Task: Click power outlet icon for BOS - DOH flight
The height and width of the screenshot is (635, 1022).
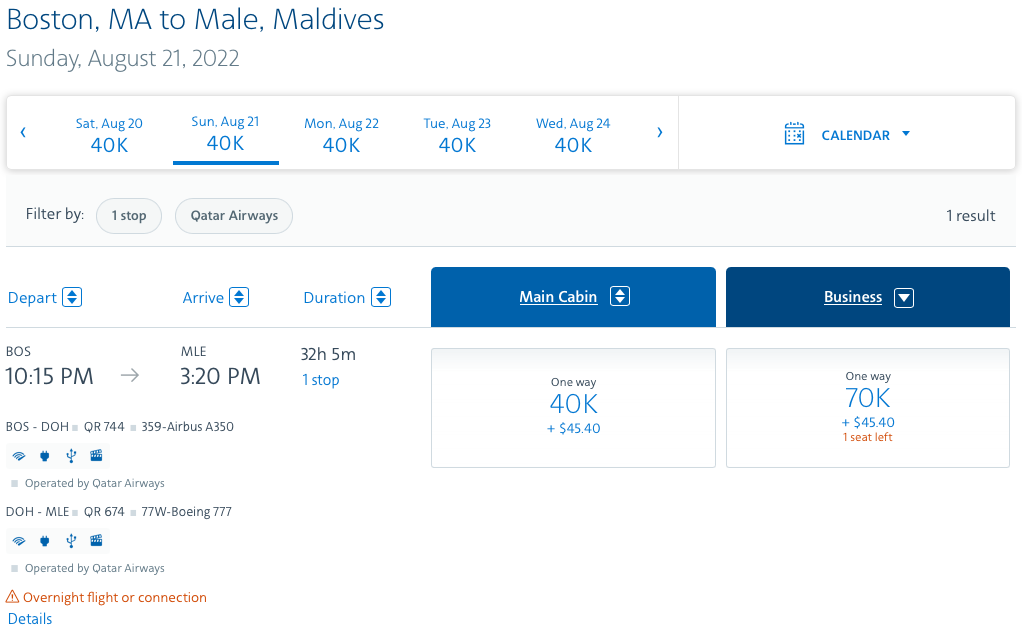Action: pos(44,456)
